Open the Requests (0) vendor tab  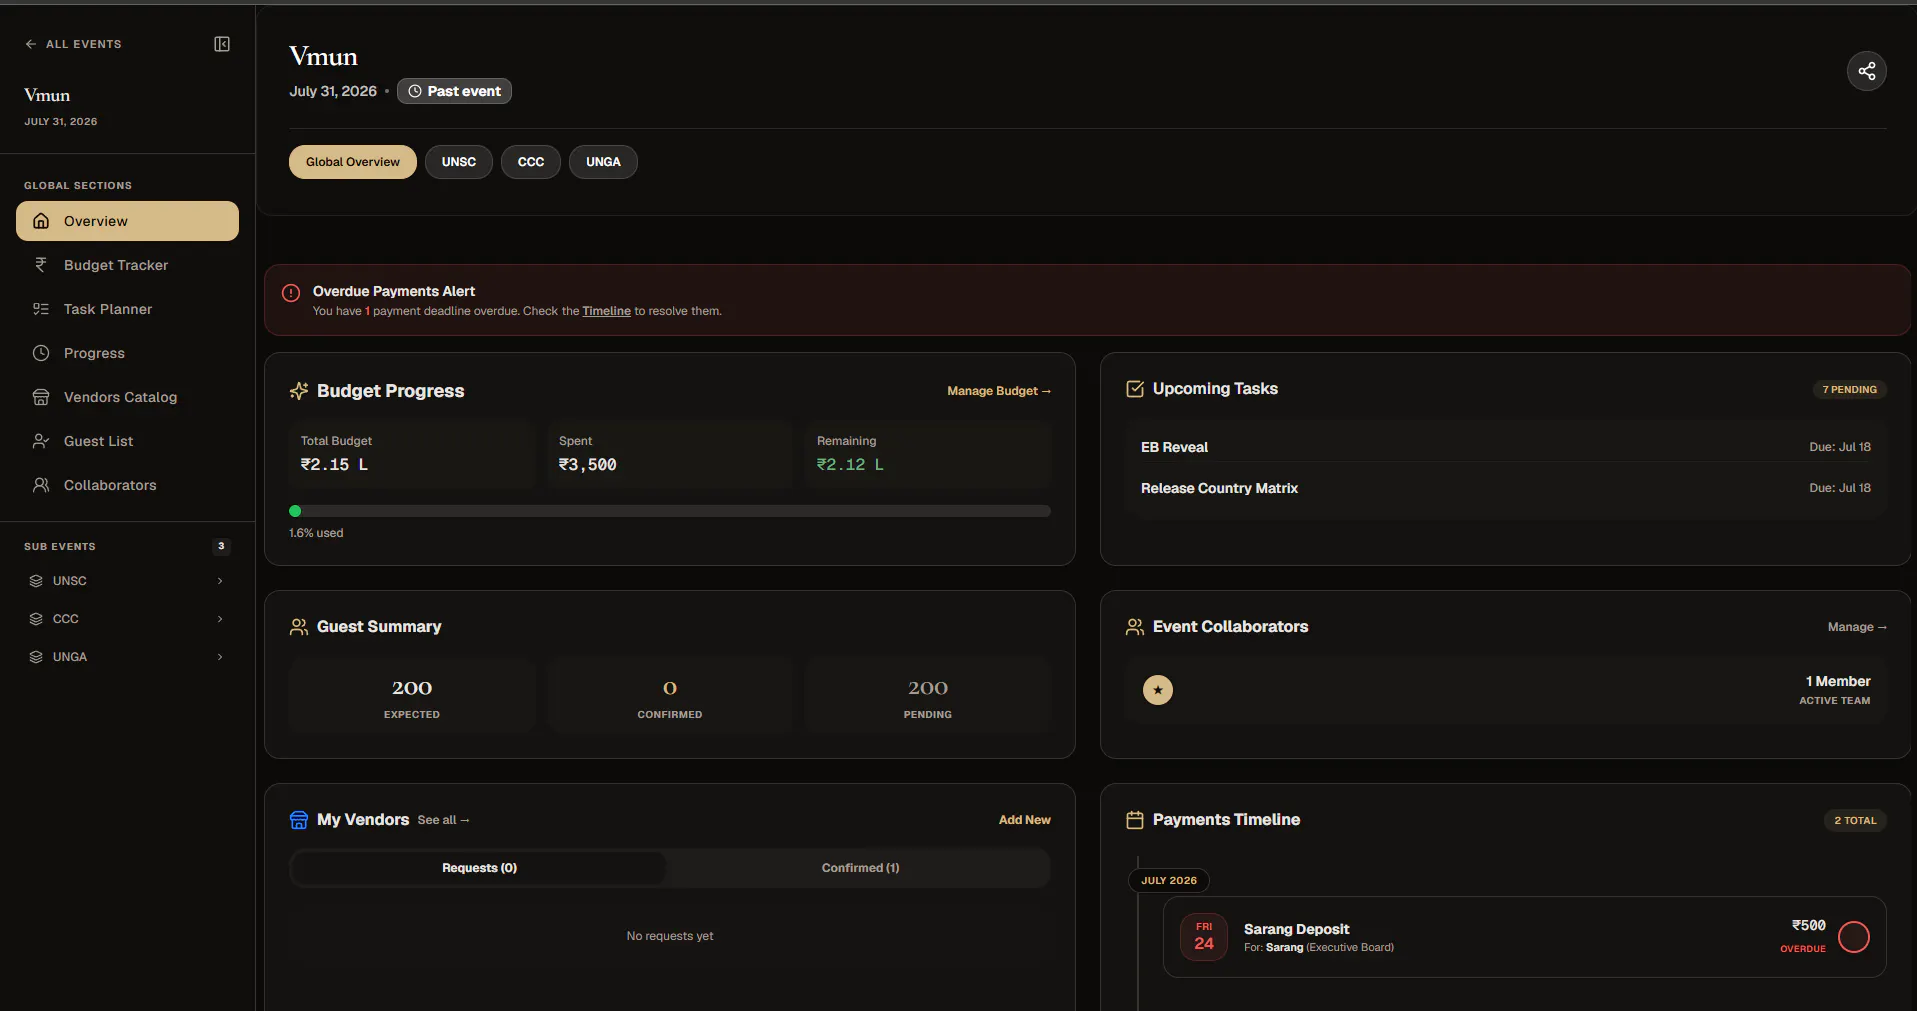[479, 868]
